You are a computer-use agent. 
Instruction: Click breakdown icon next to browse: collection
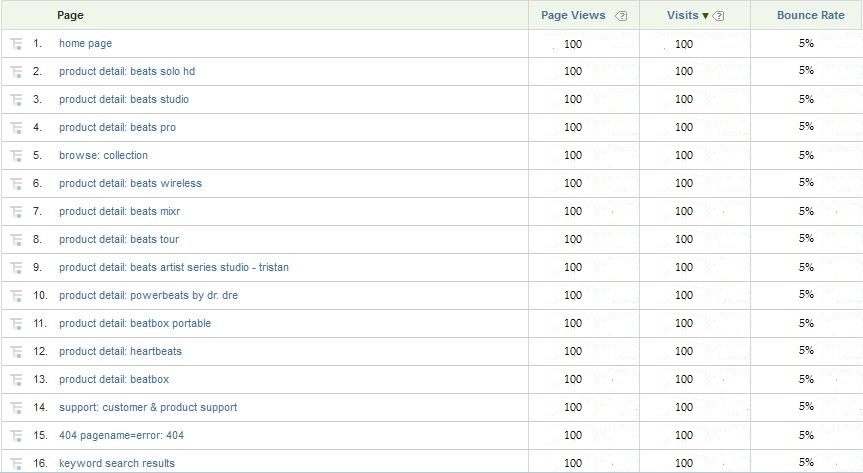point(16,156)
